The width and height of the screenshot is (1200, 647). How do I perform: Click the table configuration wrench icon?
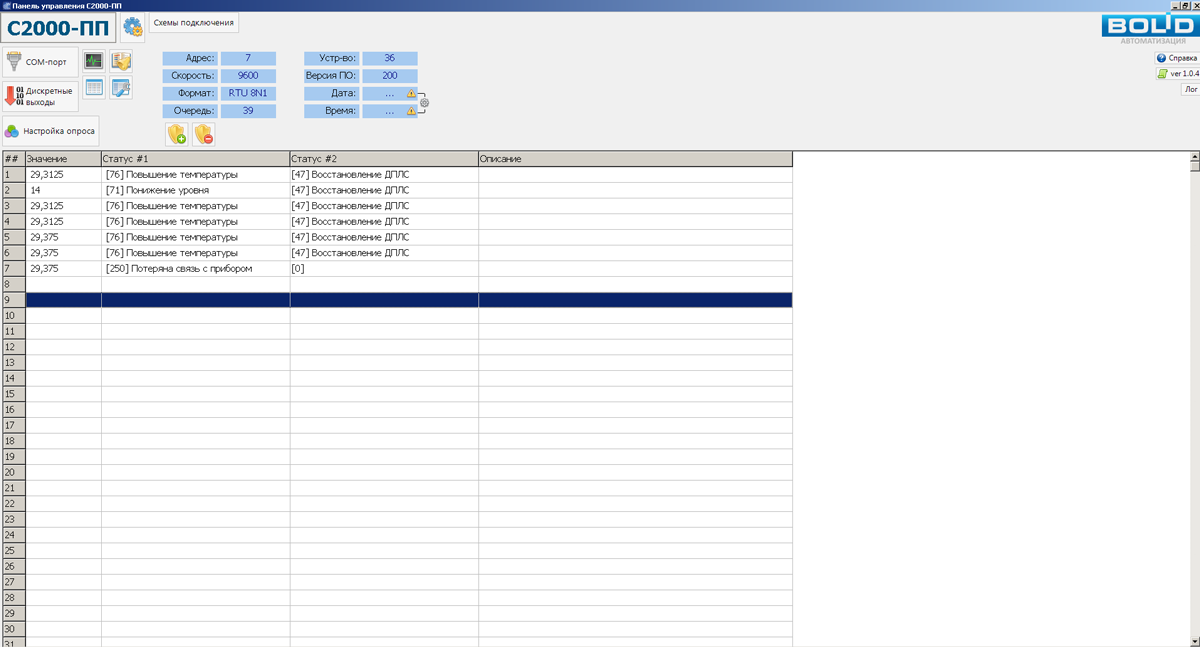(x=121, y=88)
